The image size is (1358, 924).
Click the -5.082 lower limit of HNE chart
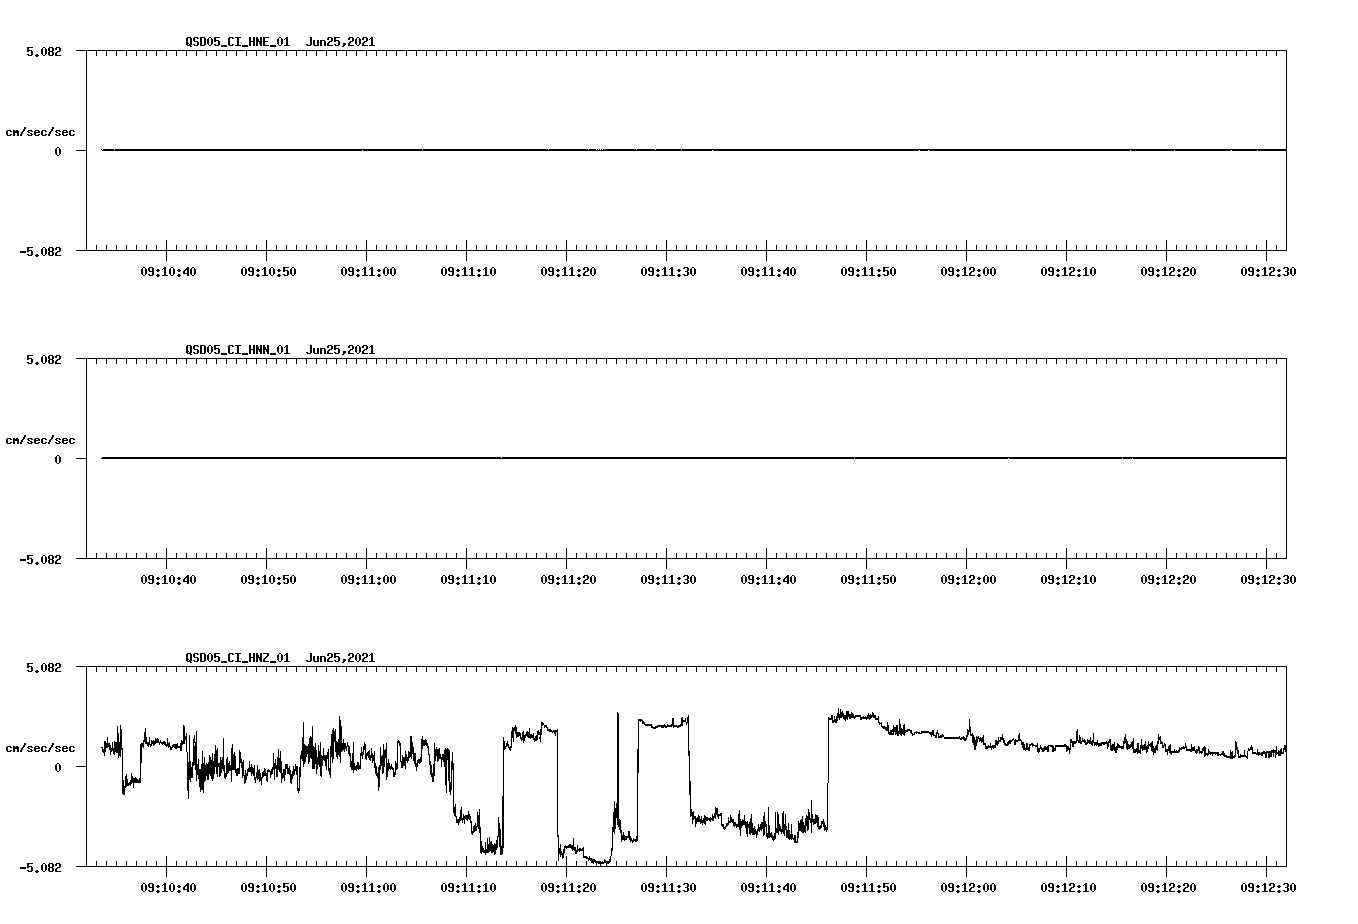tap(40, 252)
